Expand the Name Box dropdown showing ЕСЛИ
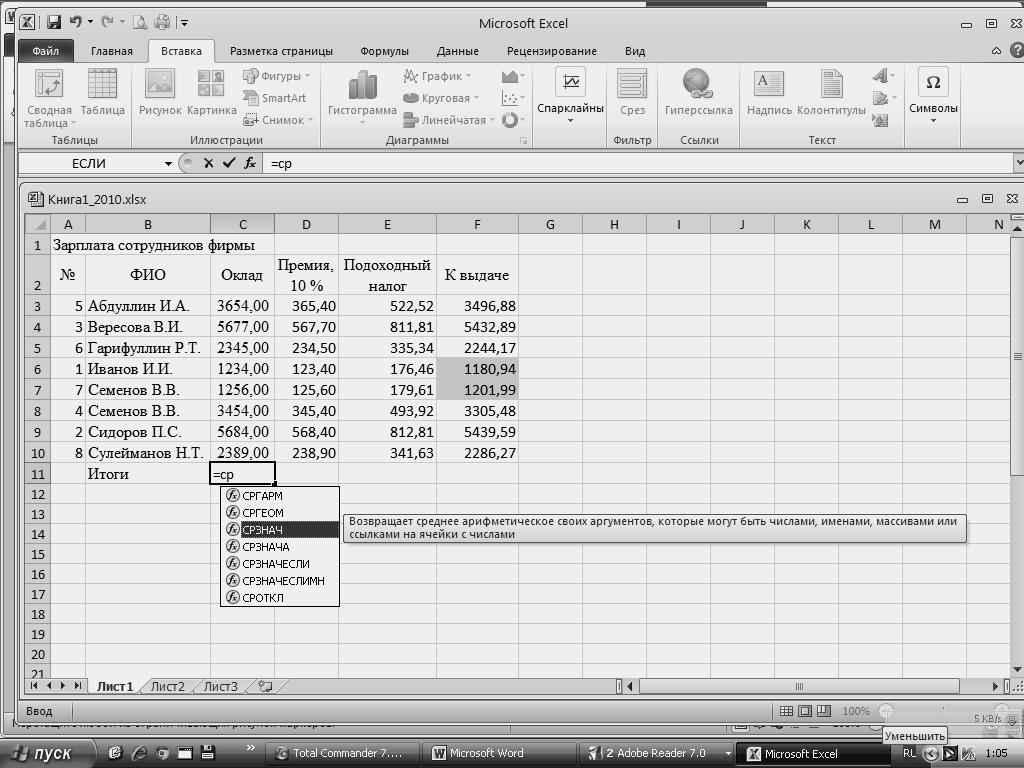The height and width of the screenshot is (768, 1024). 168,163
